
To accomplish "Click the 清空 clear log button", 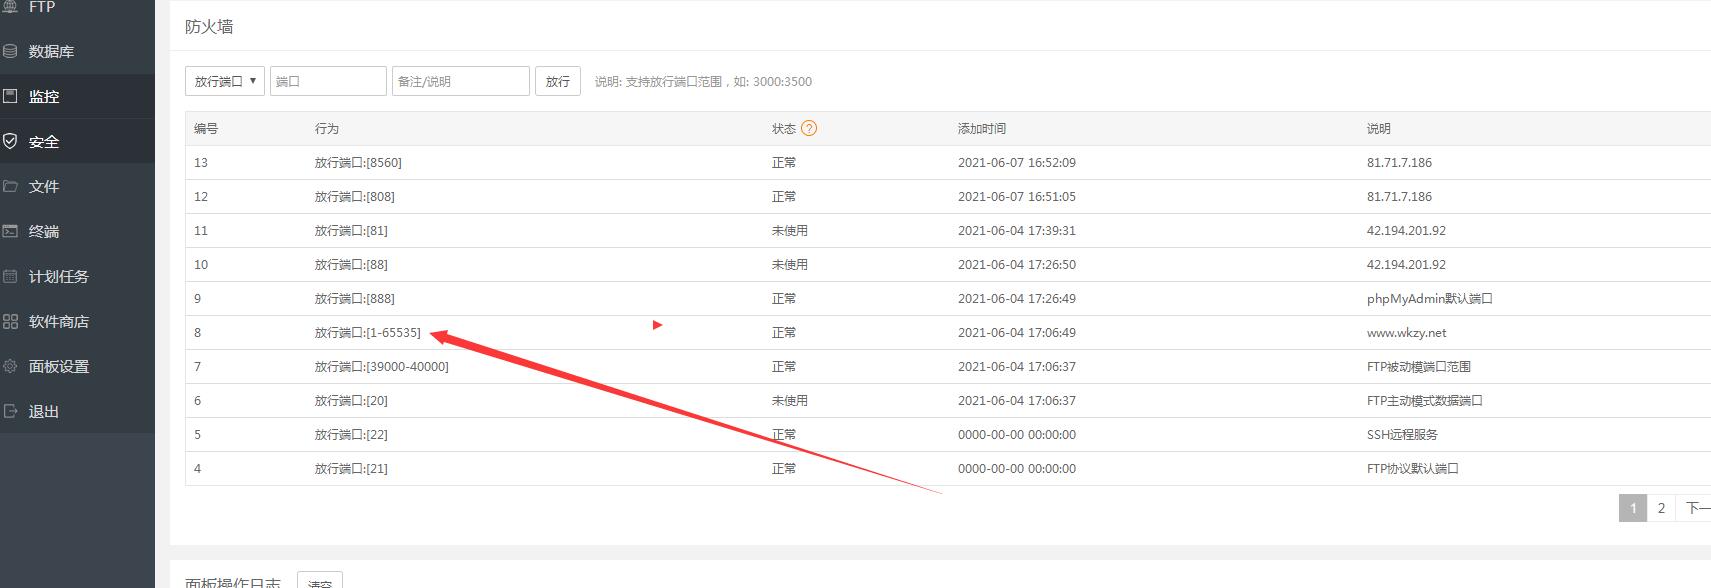I will click(x=320, y=583).
